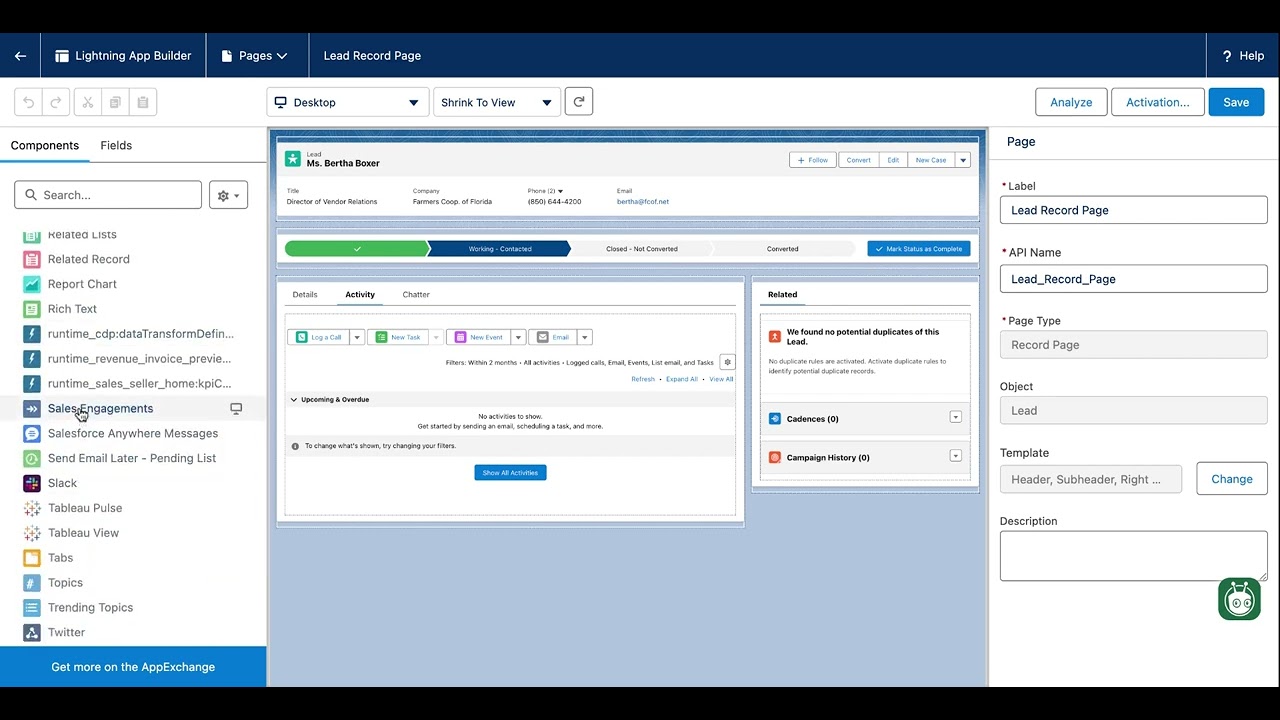Viewport: 1280px width, 720px height.
Task: Open the New Event dropdown arrow
Action: coord(518,337)
